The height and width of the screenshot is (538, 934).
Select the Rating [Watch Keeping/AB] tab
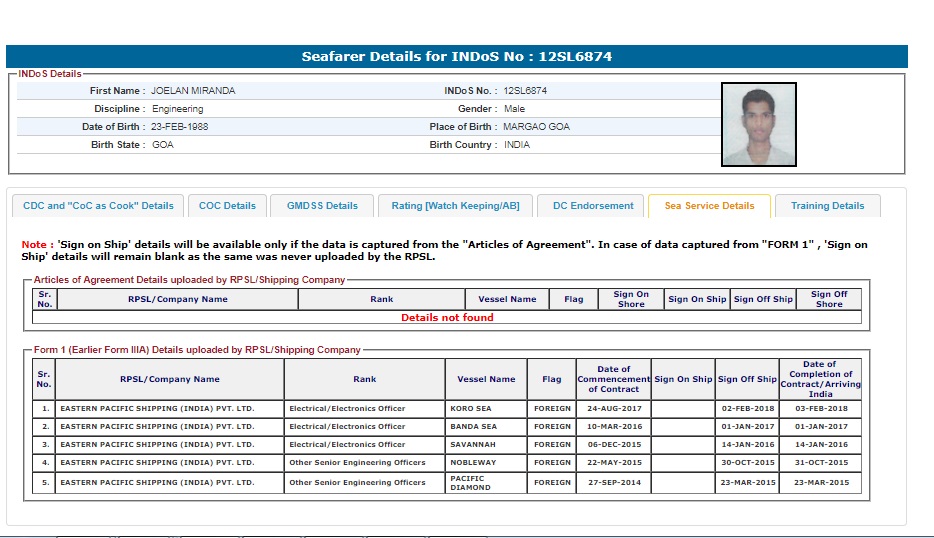click(455, 206)
